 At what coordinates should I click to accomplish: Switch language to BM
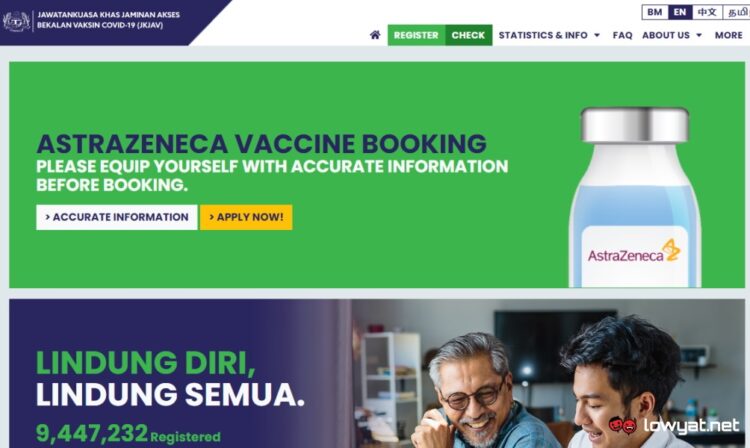pos(654,12)
